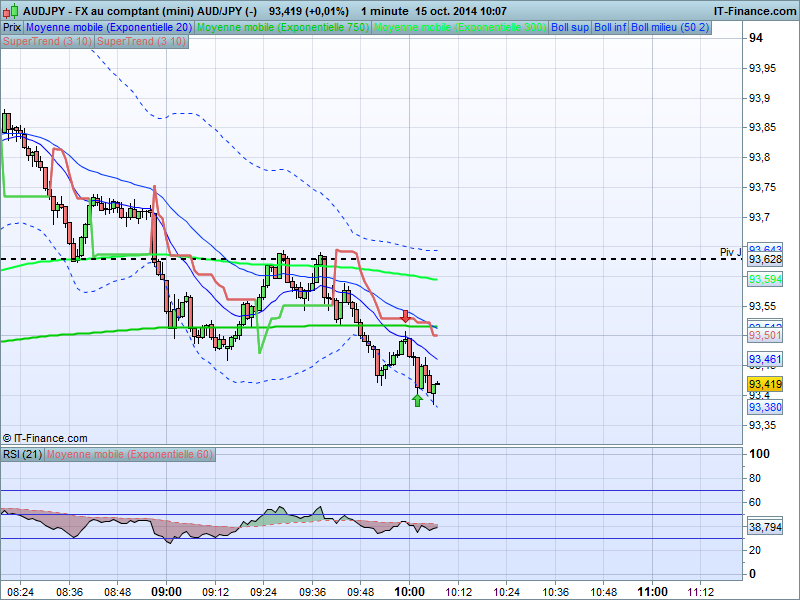
Task: Open Moyenne mobile (Exponentielle 750) indicator label
Action: [283, 28]
